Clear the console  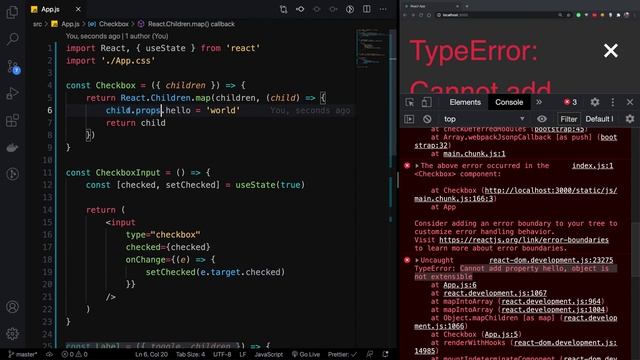click(427, 119)
